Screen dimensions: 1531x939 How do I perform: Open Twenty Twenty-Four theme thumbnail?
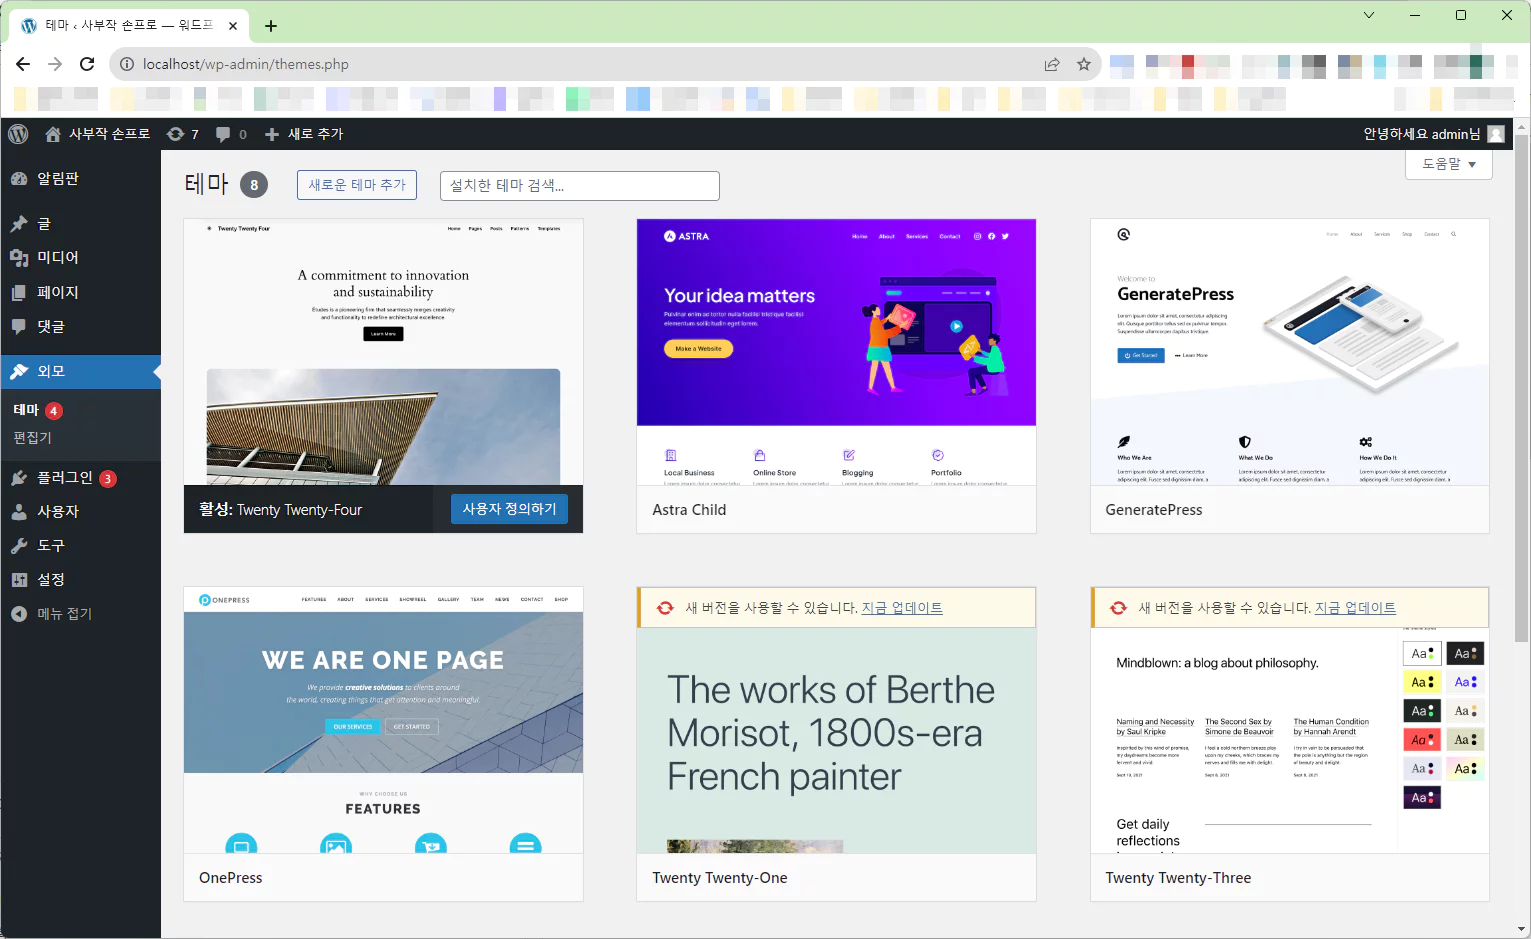(x=383, y=352)
